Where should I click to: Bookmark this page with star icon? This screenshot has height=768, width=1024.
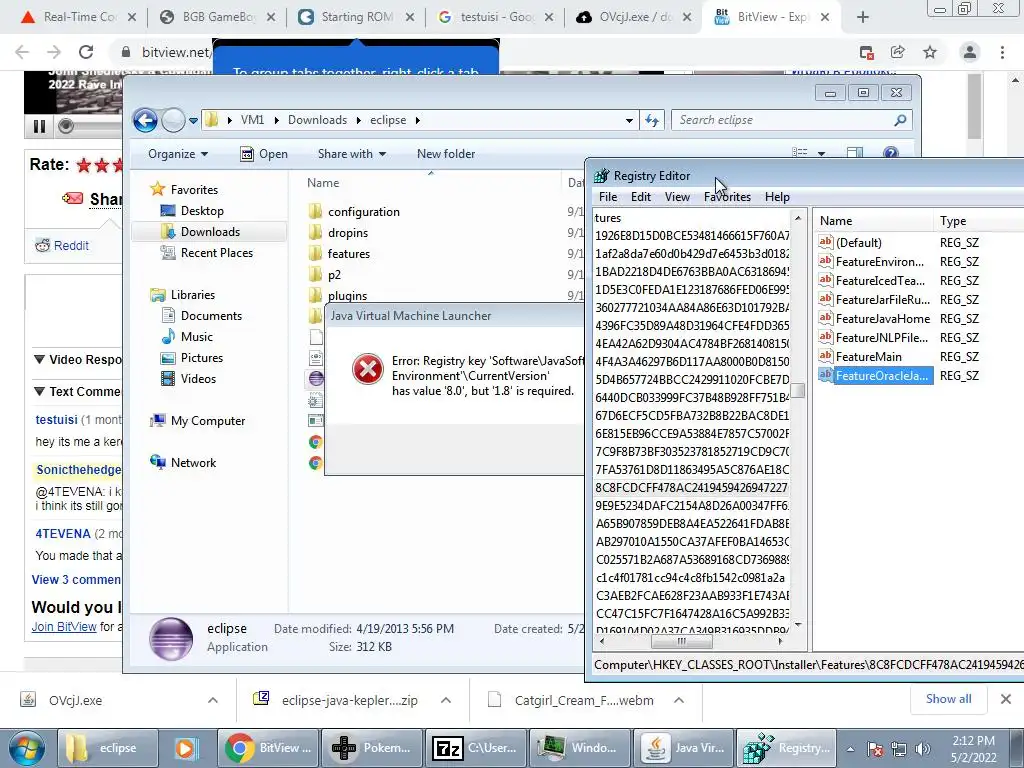(930, 52)
